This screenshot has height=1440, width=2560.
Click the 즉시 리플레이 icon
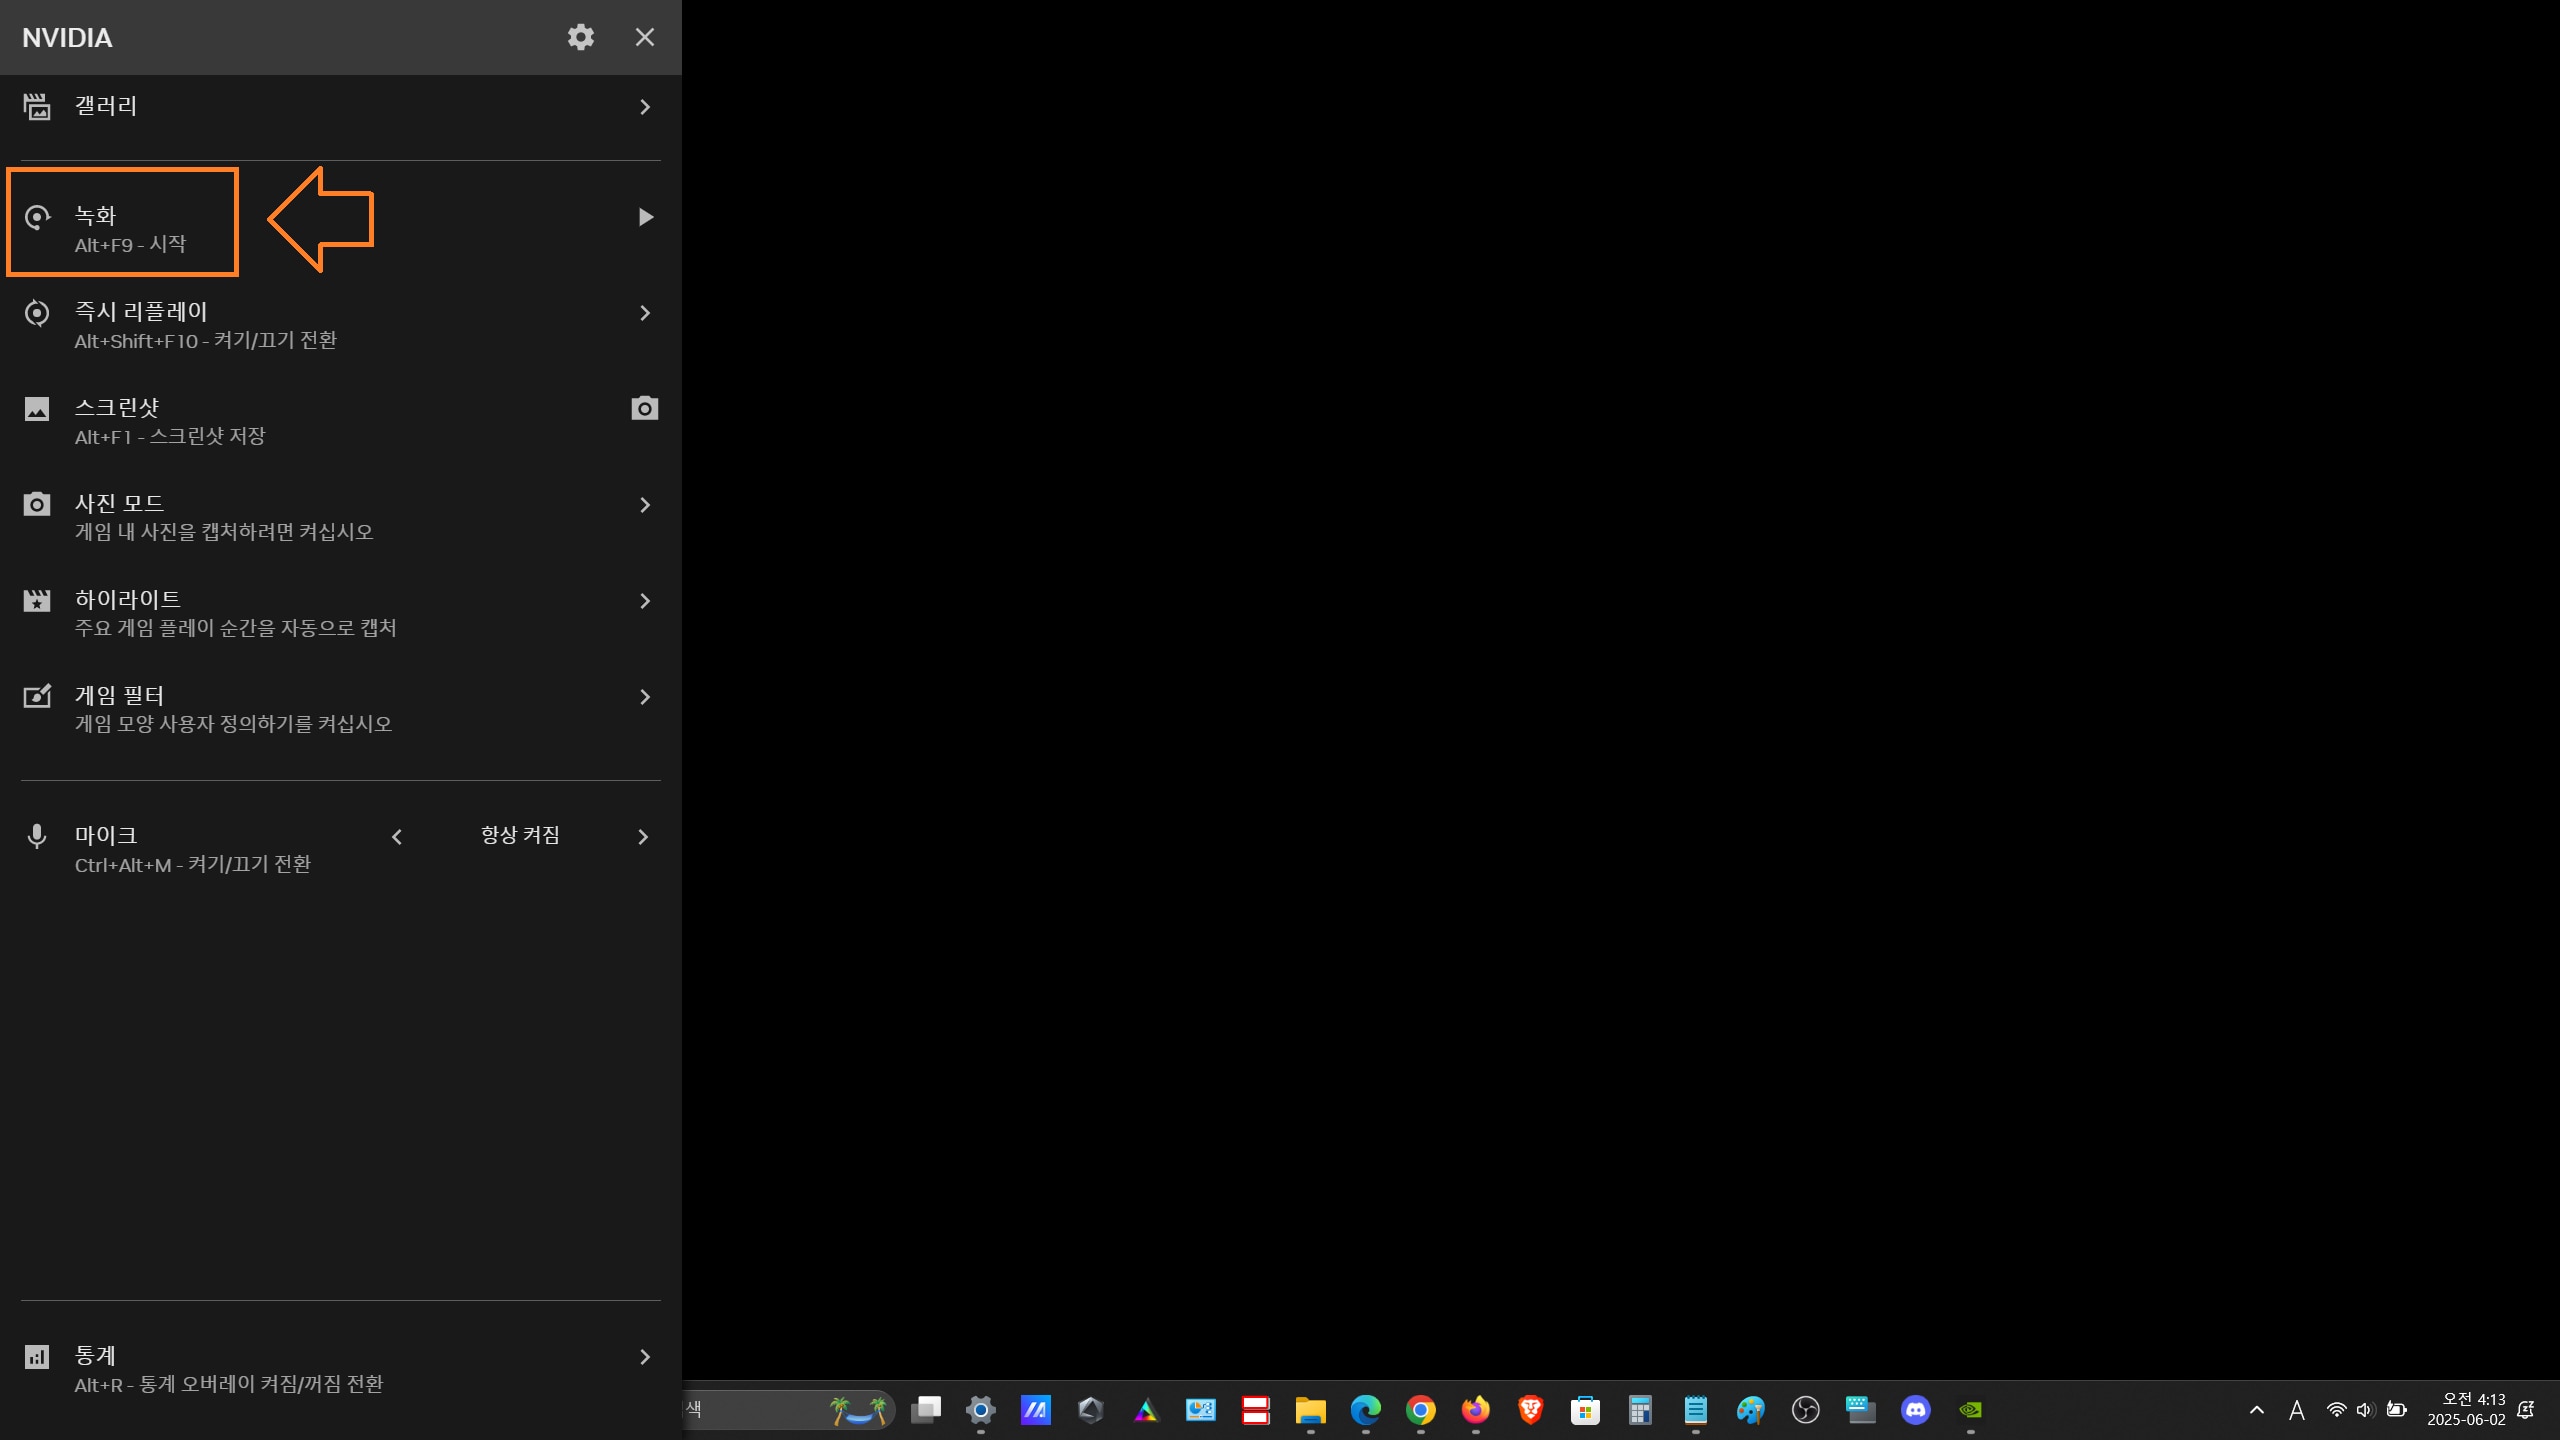tap(37, 313)
